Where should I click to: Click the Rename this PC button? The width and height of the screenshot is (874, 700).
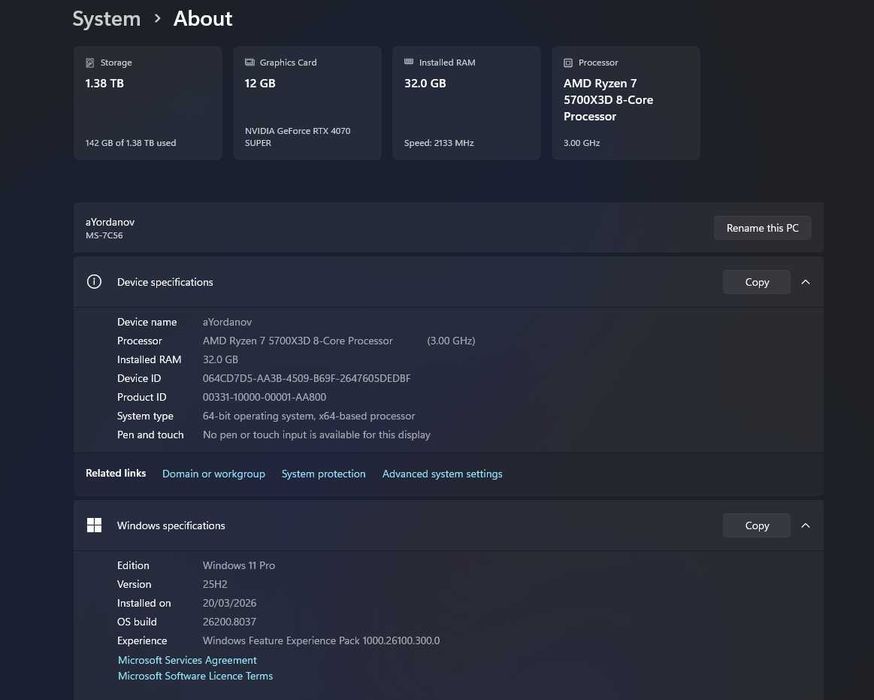click(x=762, y=228)
